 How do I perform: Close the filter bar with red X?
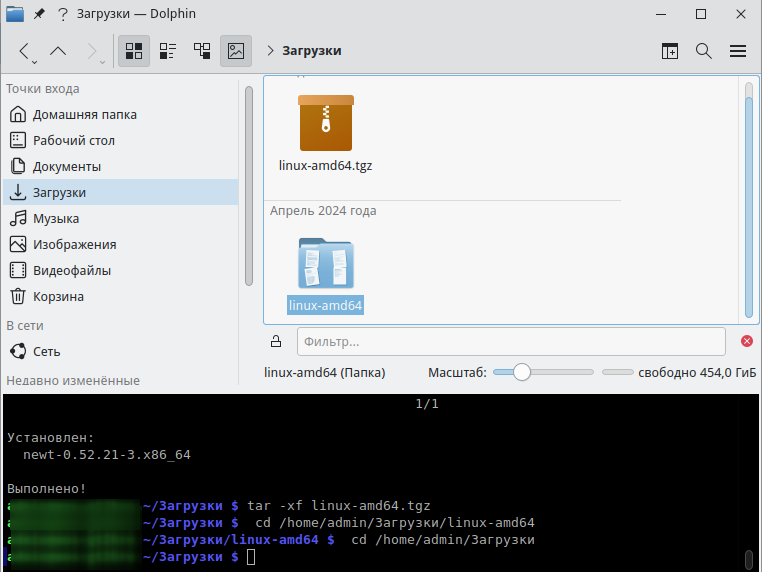pyautogui.click(x=746, y=342)
